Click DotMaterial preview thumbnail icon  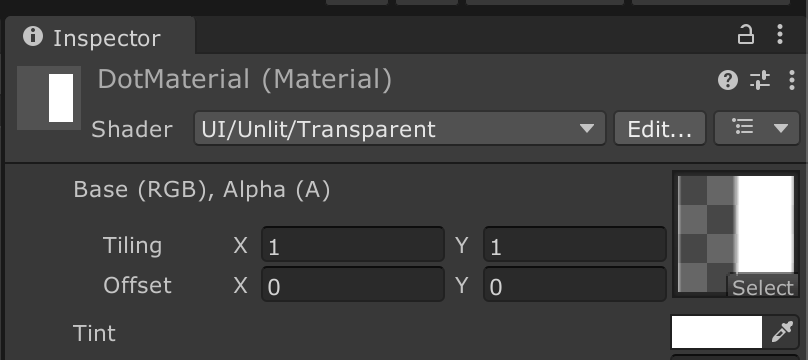coord(49,98)
